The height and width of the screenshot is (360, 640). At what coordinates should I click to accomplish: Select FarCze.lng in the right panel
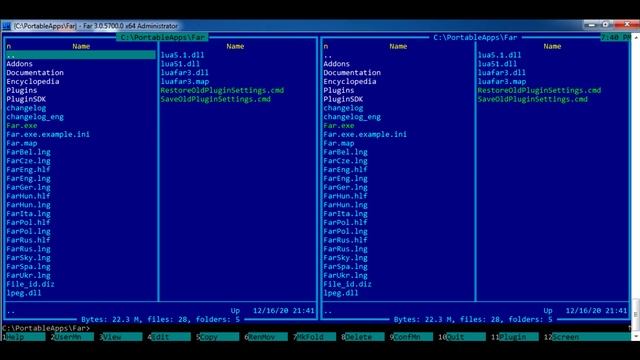345,161
